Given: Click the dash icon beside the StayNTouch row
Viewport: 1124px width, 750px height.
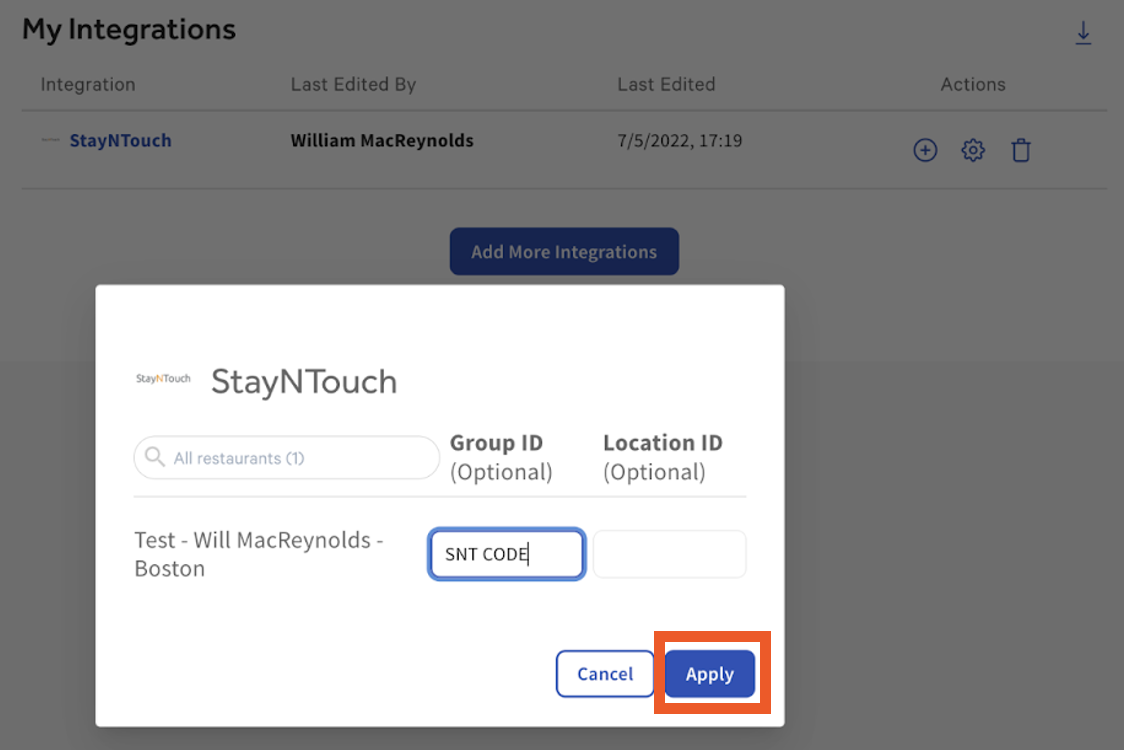Looking at the screenshot, I should [x=51, y=141].
